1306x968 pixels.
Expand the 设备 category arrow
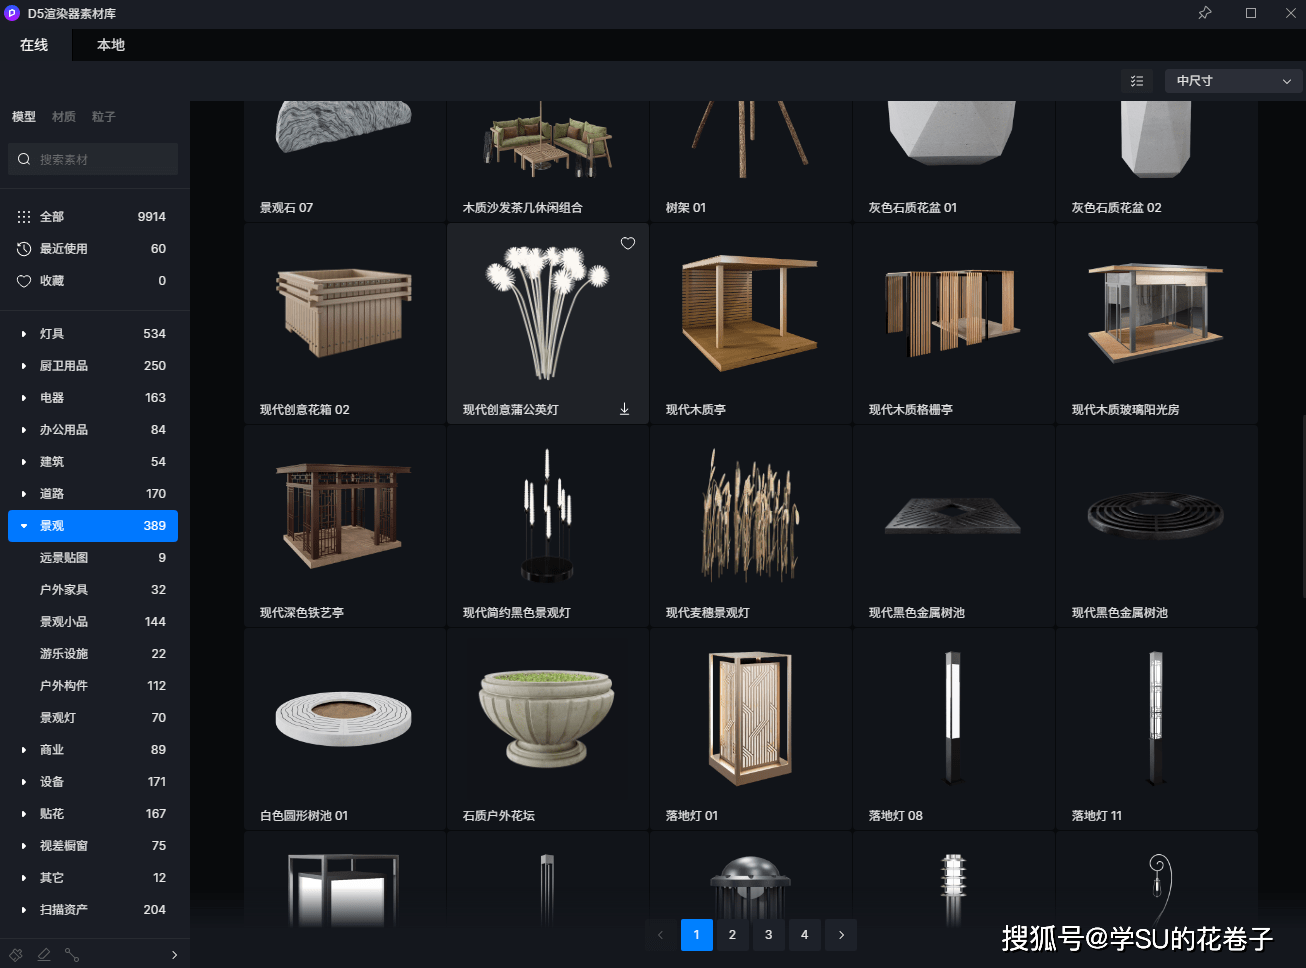pyautogui.click(x=24, y=782)
